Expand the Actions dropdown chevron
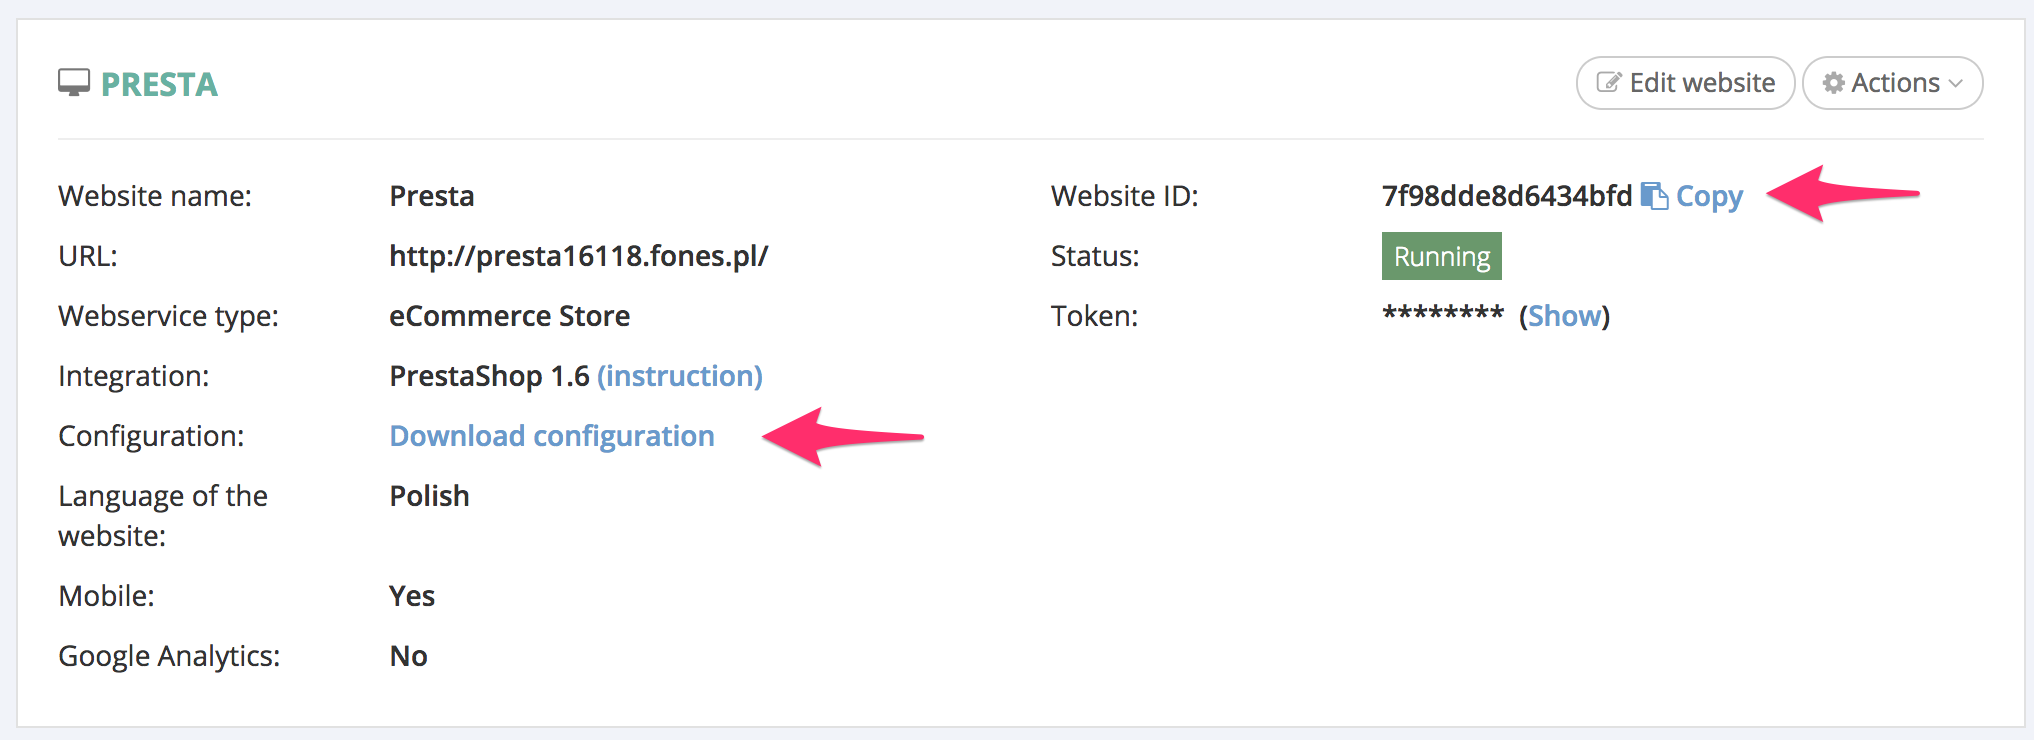Screen dimensions: 2034x740 click(x=1956, y=84)
